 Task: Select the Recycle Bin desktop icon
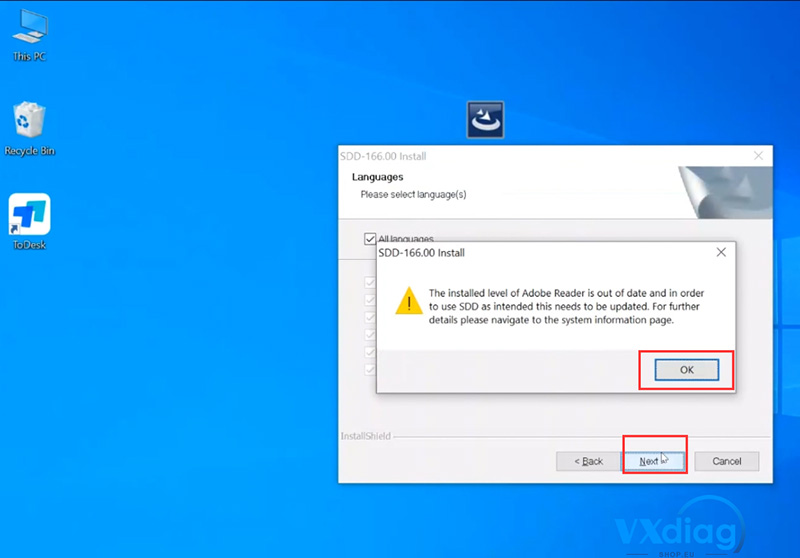[29, 129]
